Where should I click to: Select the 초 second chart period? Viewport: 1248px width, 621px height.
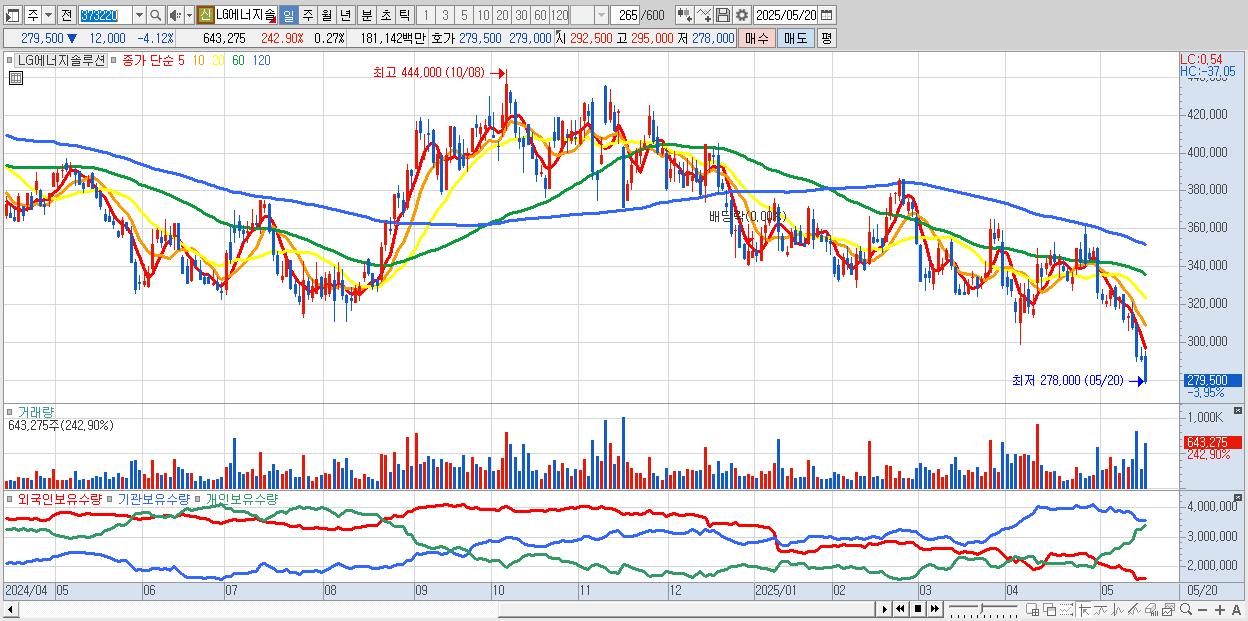(386, 15)
